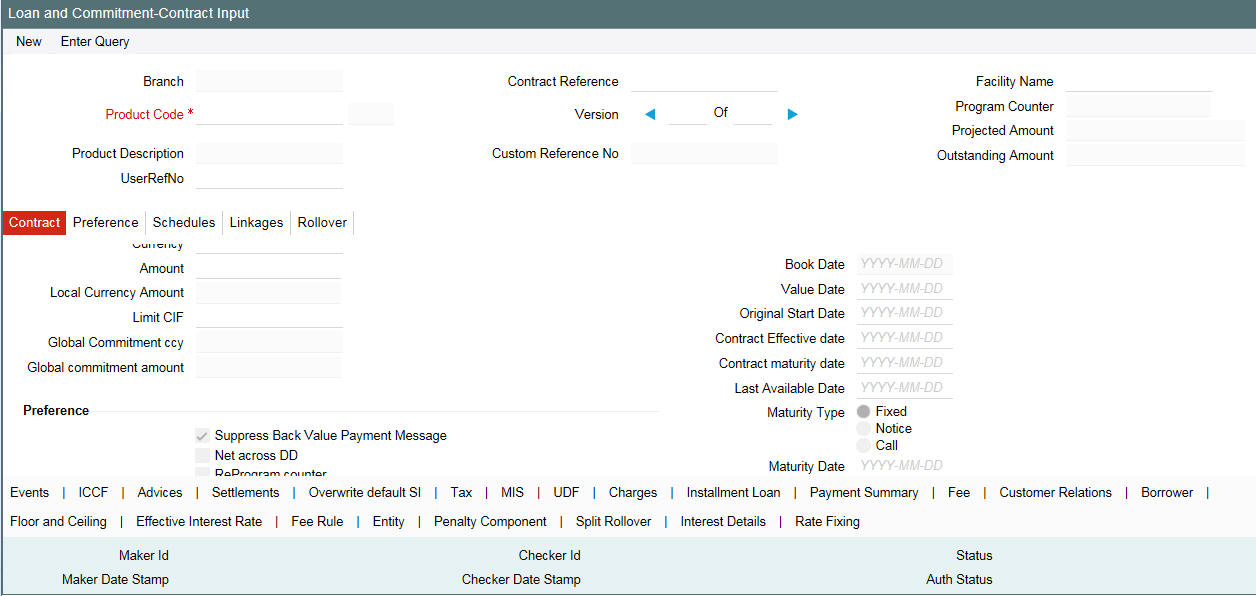1256x596 pixels.
Task: Click the Maturity Date field
Action: (x=904, y=466)
